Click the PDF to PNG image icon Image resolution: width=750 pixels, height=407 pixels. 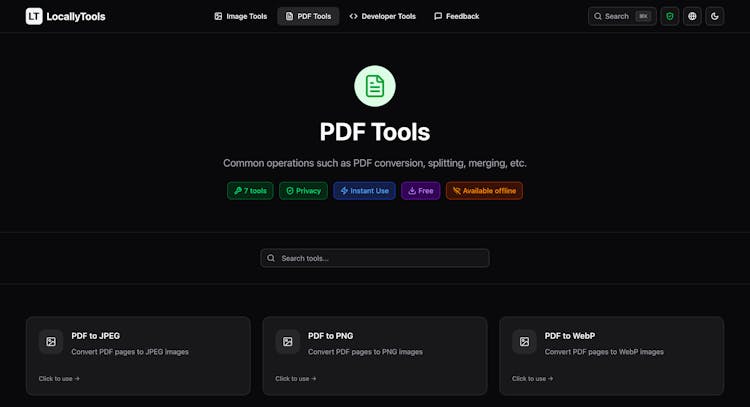pyautogui.click(x=287, y=342)
